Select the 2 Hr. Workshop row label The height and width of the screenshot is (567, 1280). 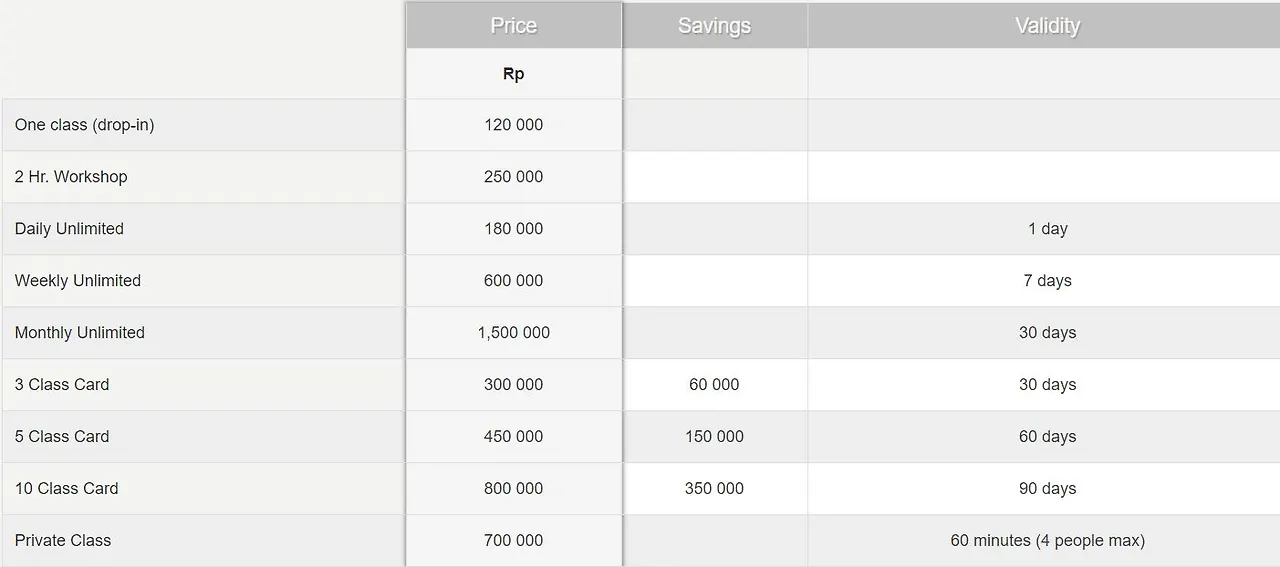coord(71,177)
